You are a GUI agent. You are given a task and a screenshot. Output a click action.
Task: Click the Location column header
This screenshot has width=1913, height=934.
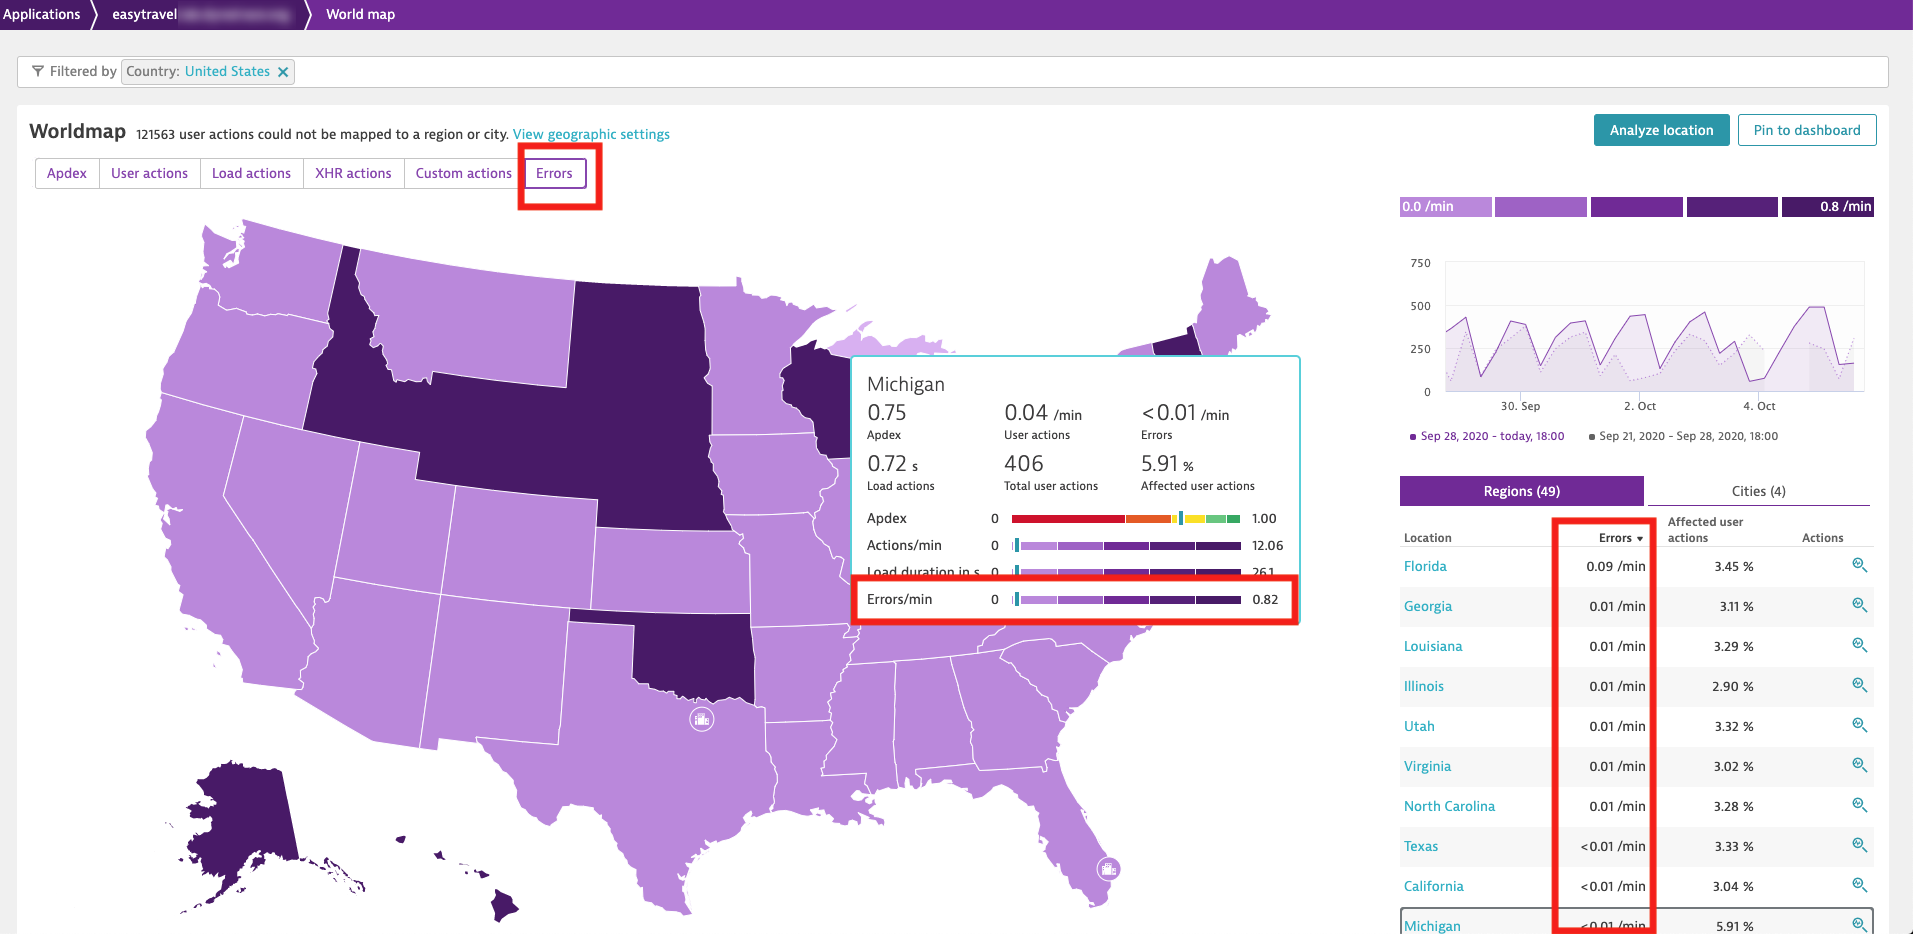1427,538
